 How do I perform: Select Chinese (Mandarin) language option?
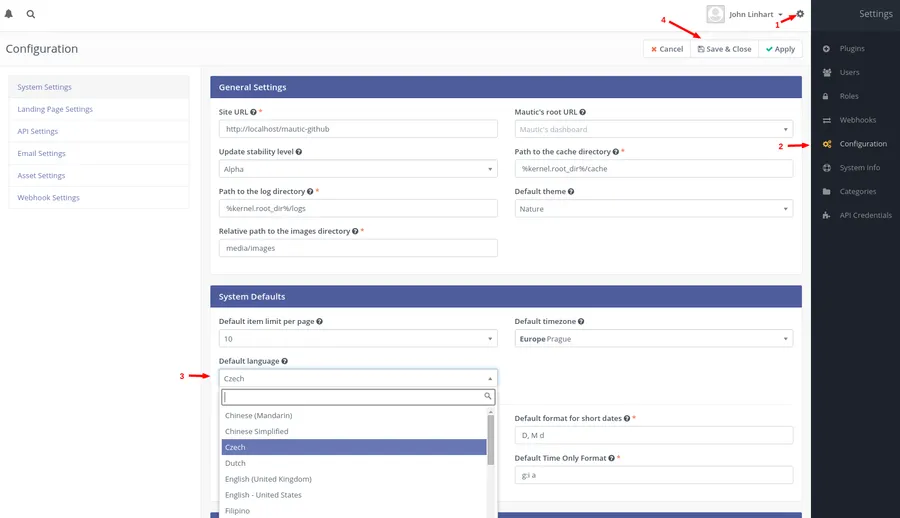[x=354, y=415]
